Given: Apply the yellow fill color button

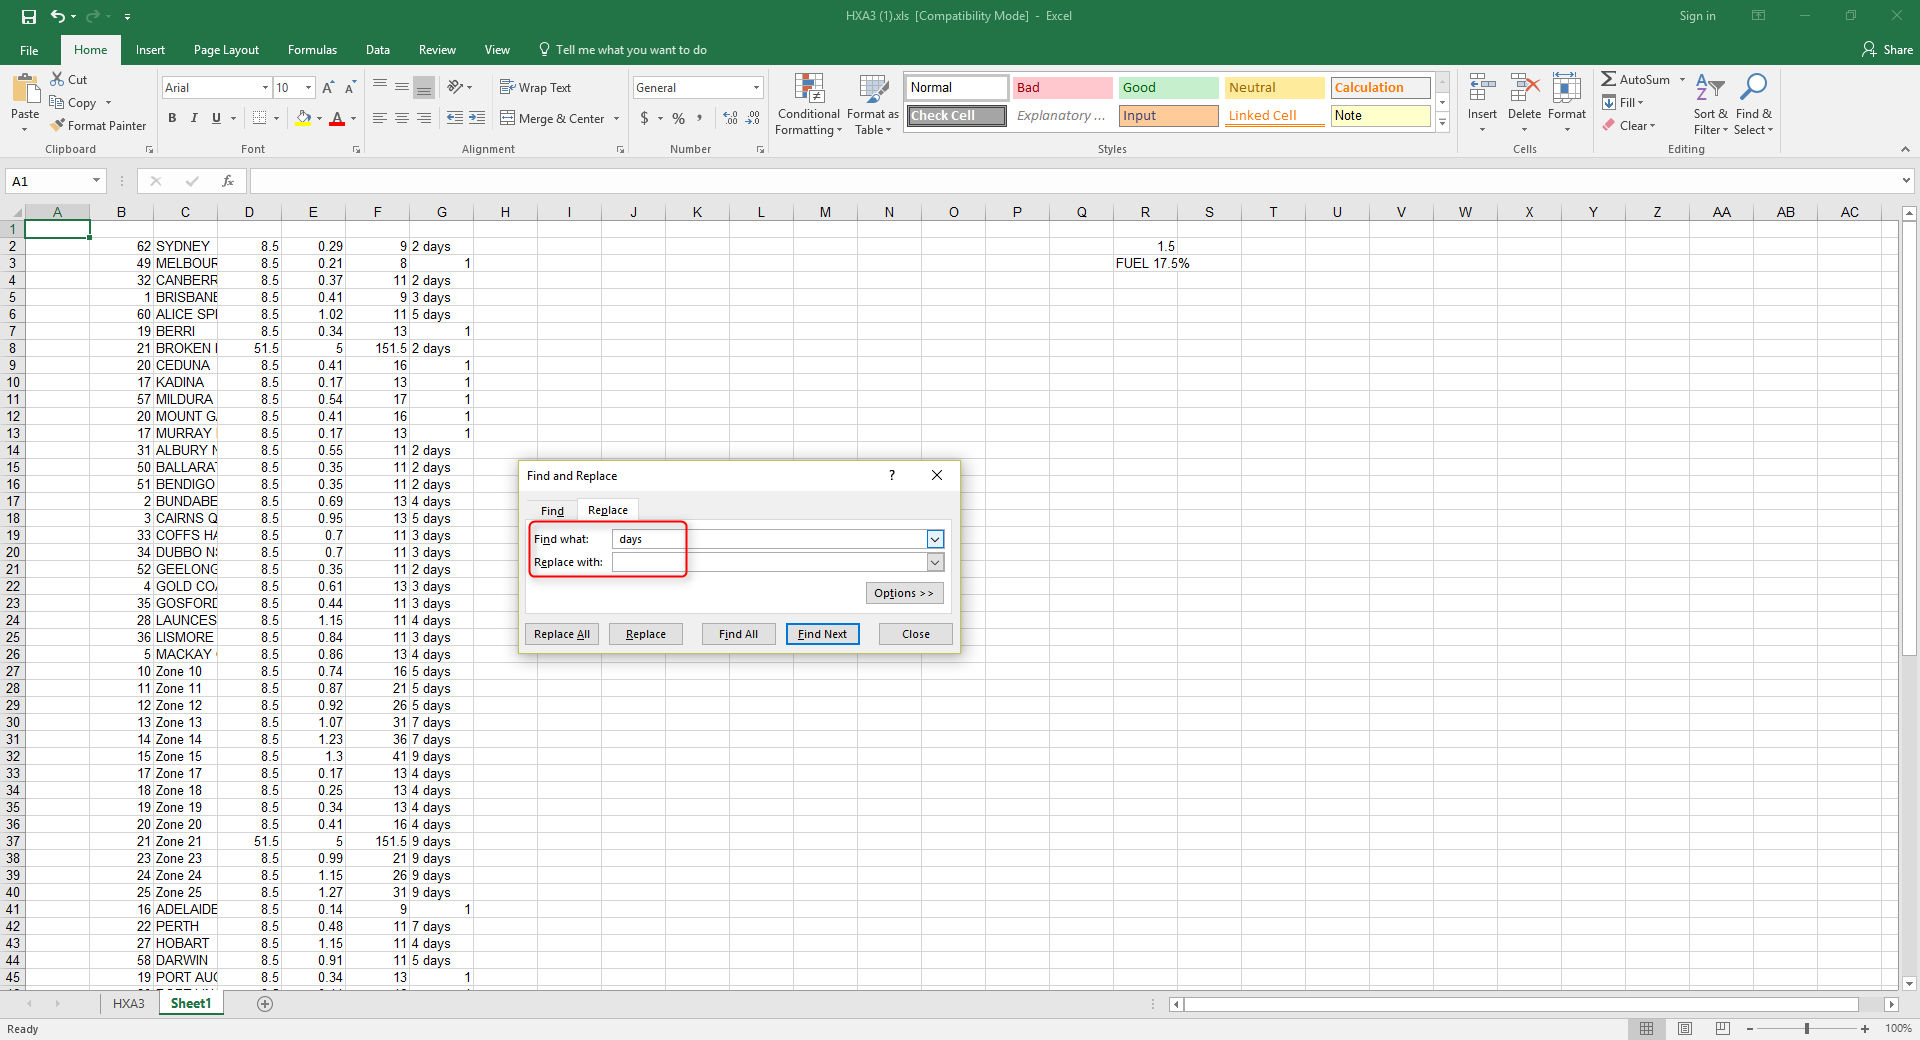Looking at the screenshot, I should 303,118.
